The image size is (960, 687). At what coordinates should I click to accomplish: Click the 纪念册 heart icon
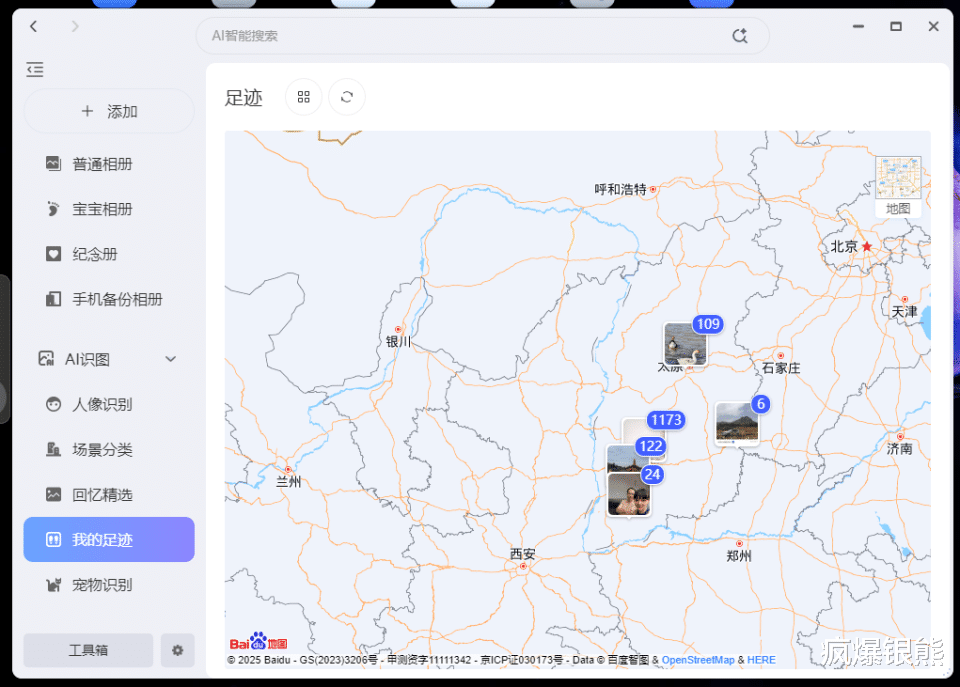[53, 253]
